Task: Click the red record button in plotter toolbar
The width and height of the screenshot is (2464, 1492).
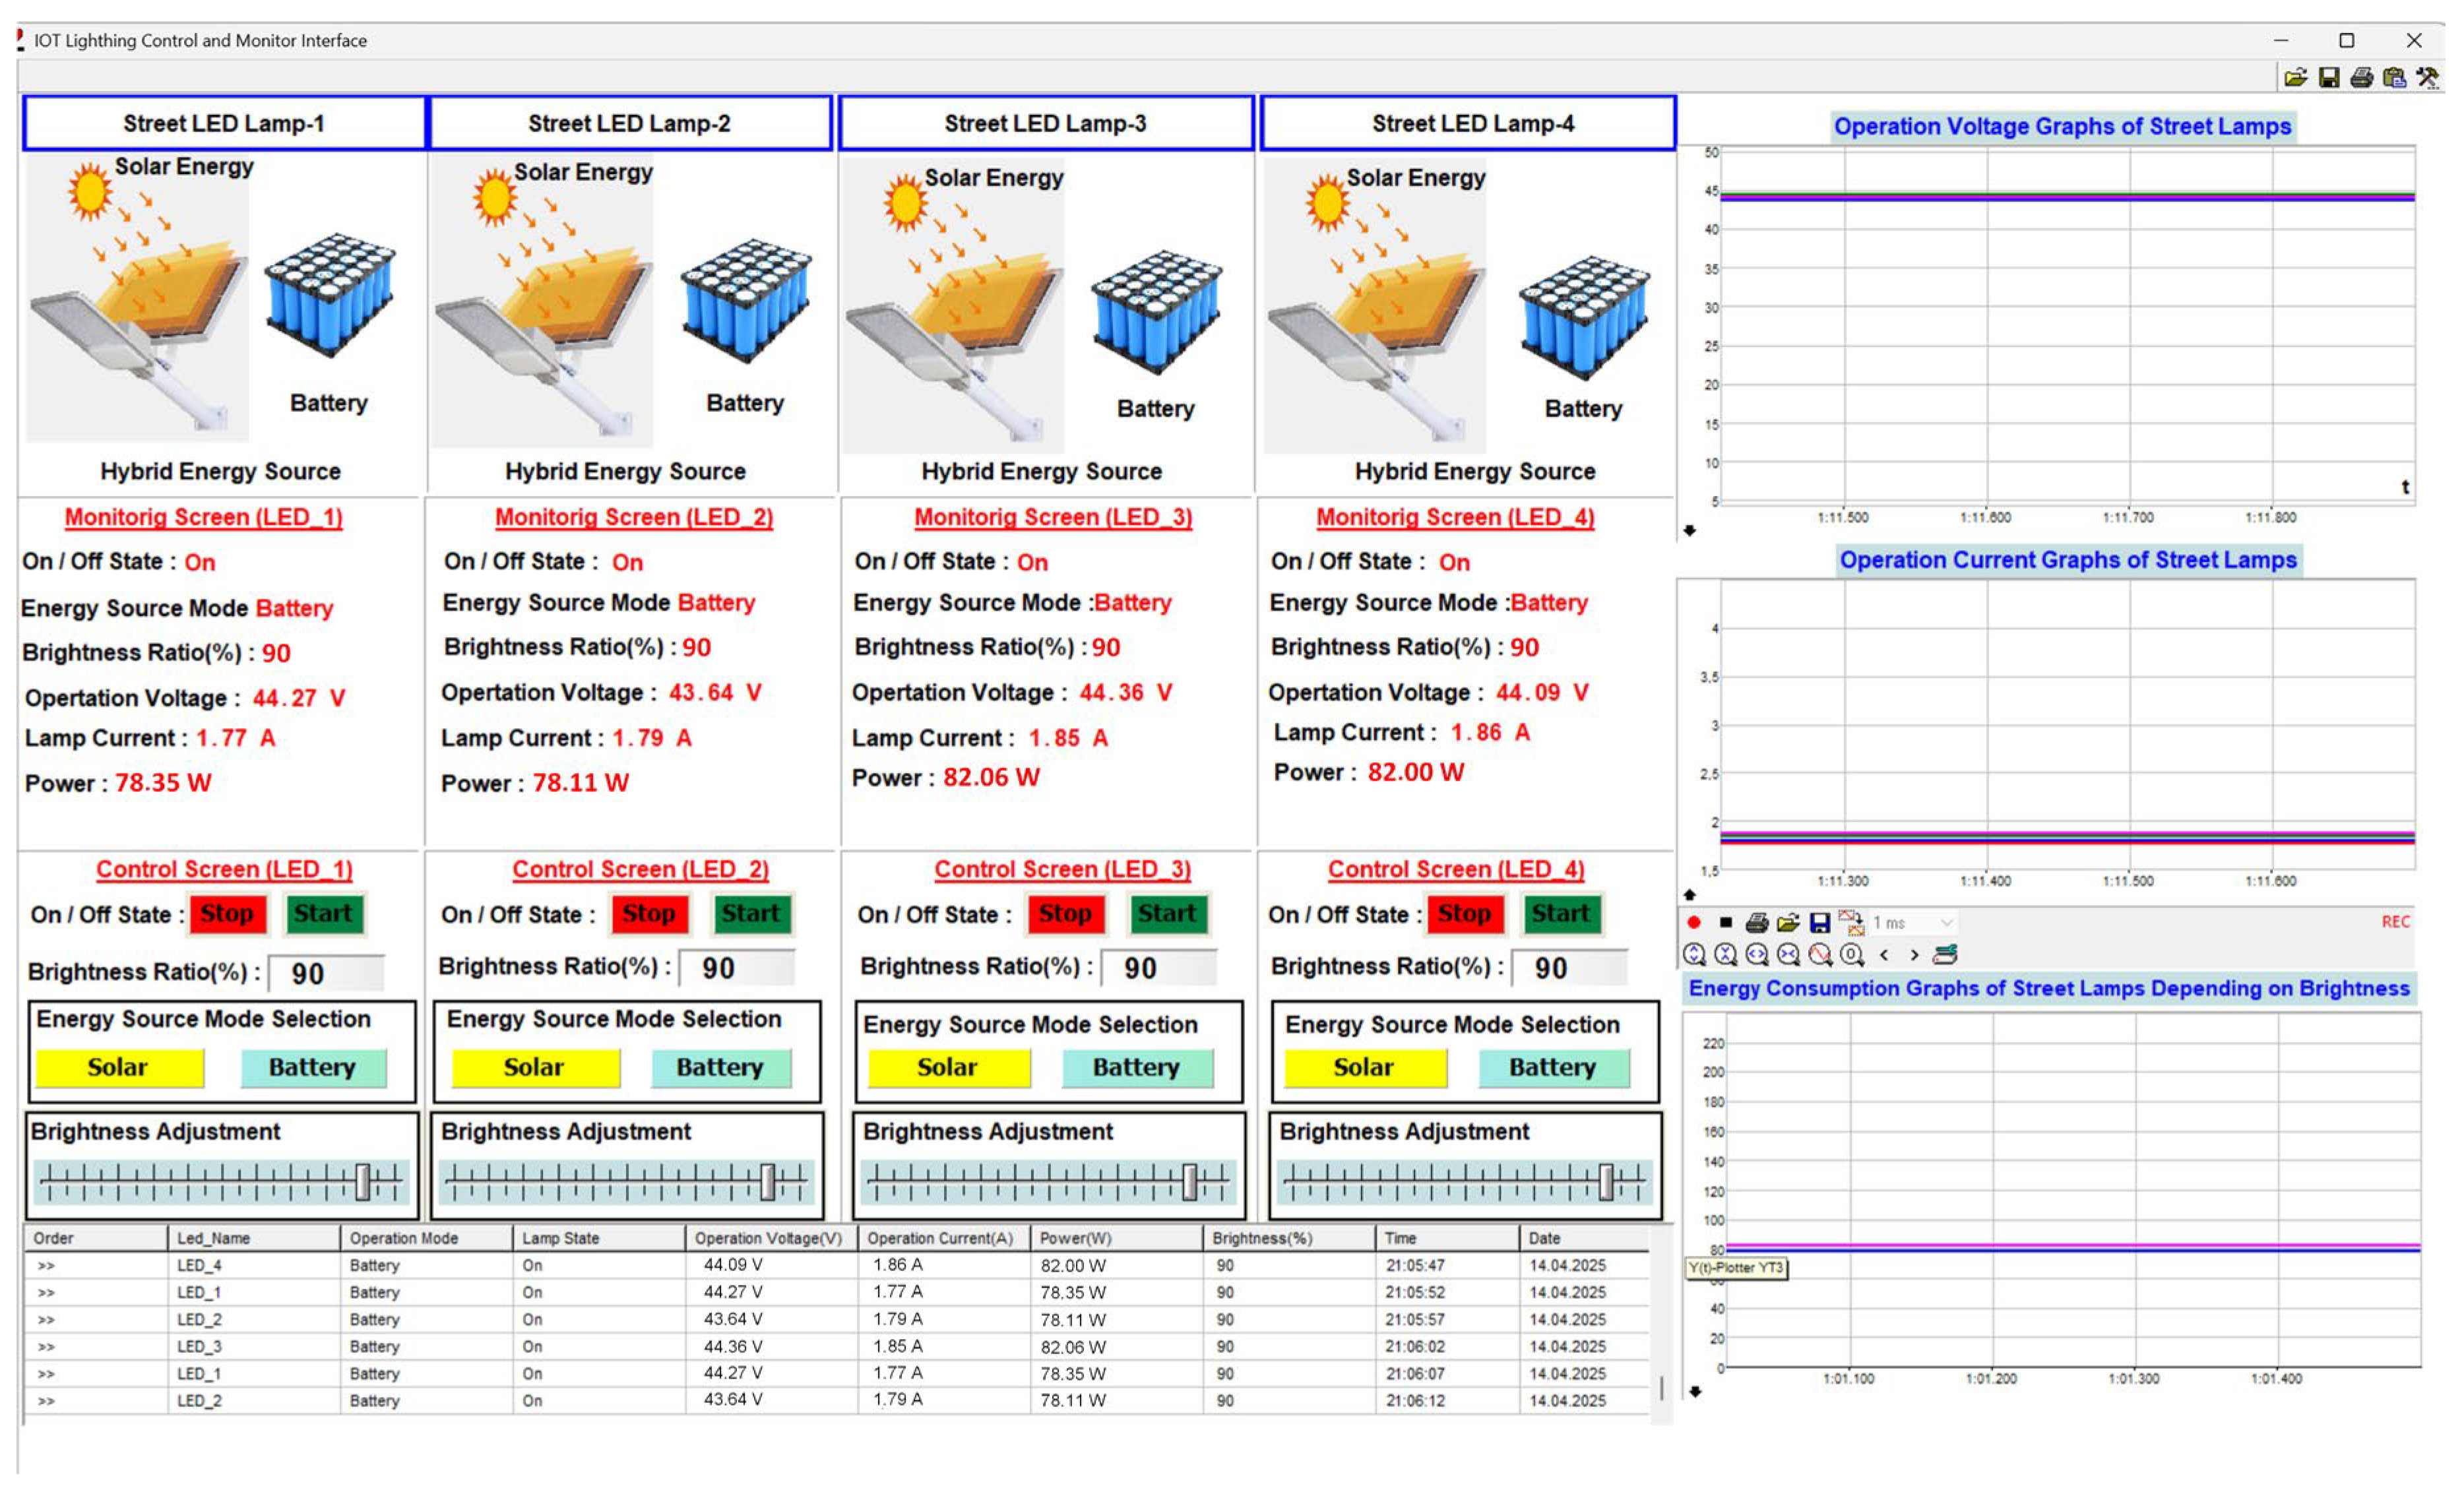Action: point(1694,922)
